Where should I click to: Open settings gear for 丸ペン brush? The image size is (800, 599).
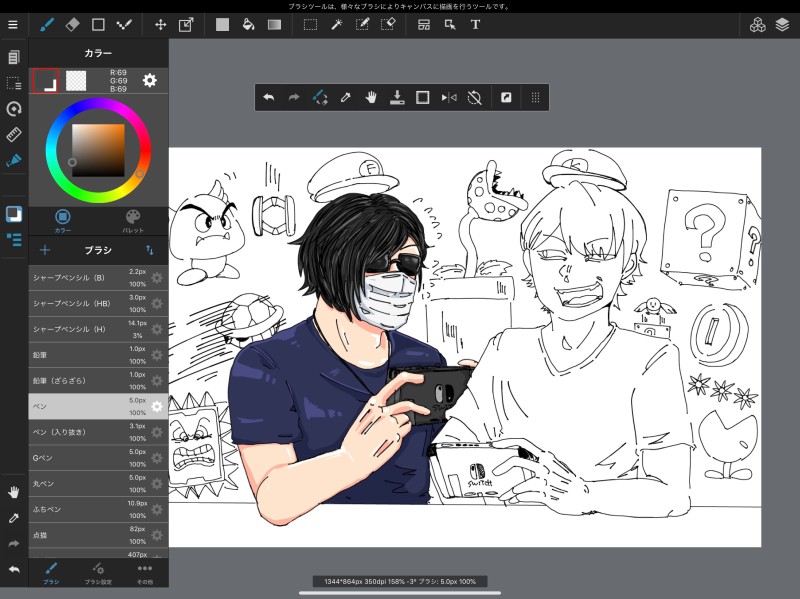click(157, 484)
